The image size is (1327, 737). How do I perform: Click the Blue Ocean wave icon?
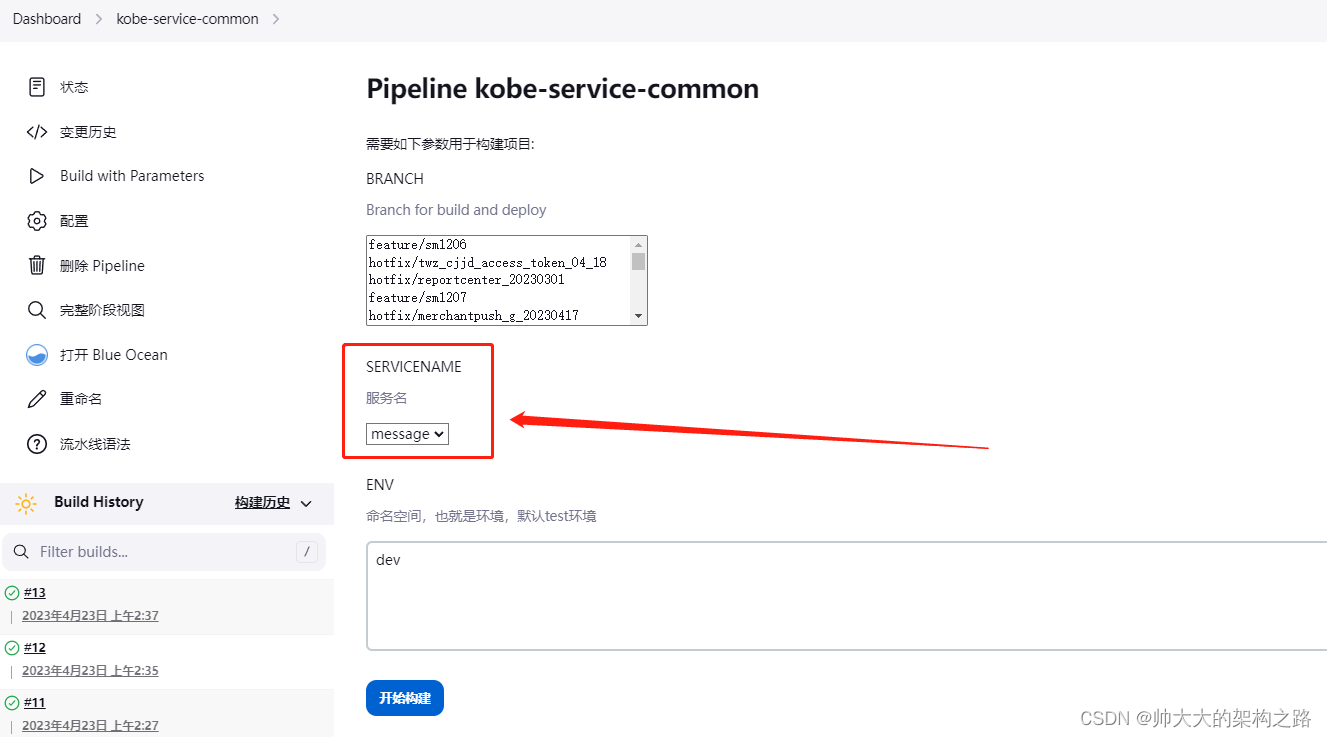(37, 355)
